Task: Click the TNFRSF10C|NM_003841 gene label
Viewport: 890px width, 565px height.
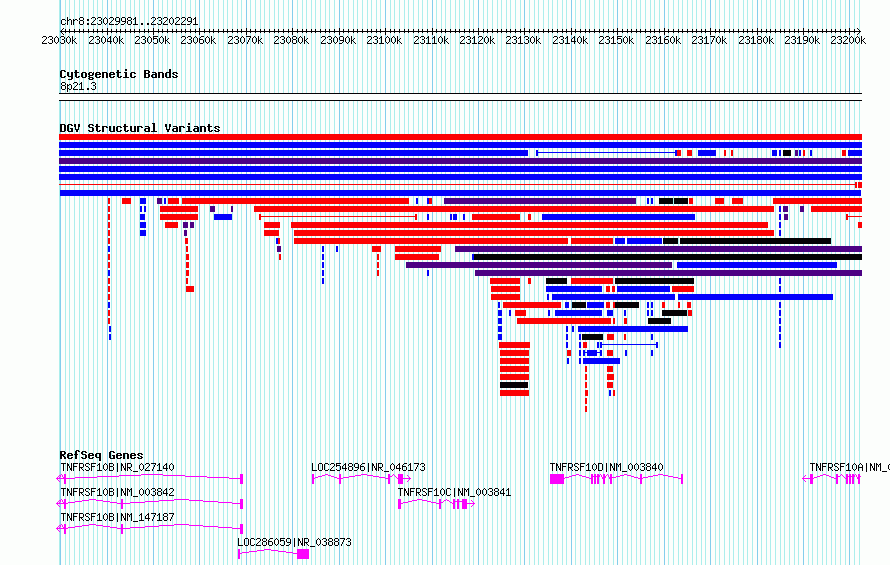Action: coord(454,492)
